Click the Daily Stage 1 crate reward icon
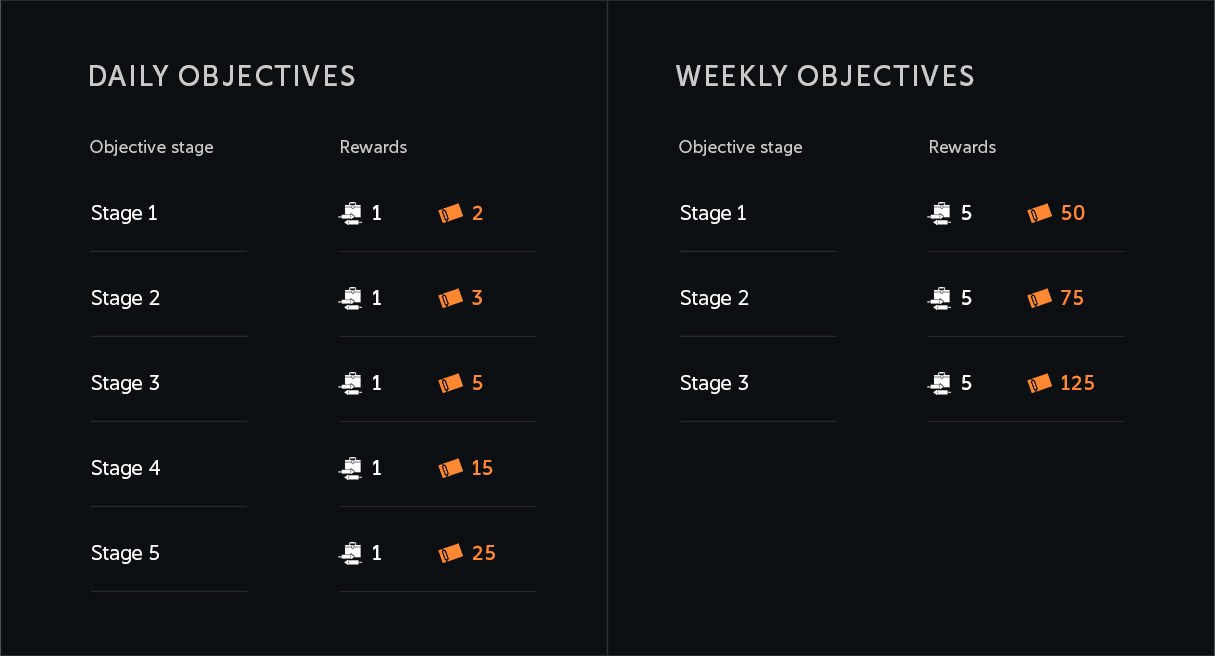1215x656 pixels. [350, 213]
